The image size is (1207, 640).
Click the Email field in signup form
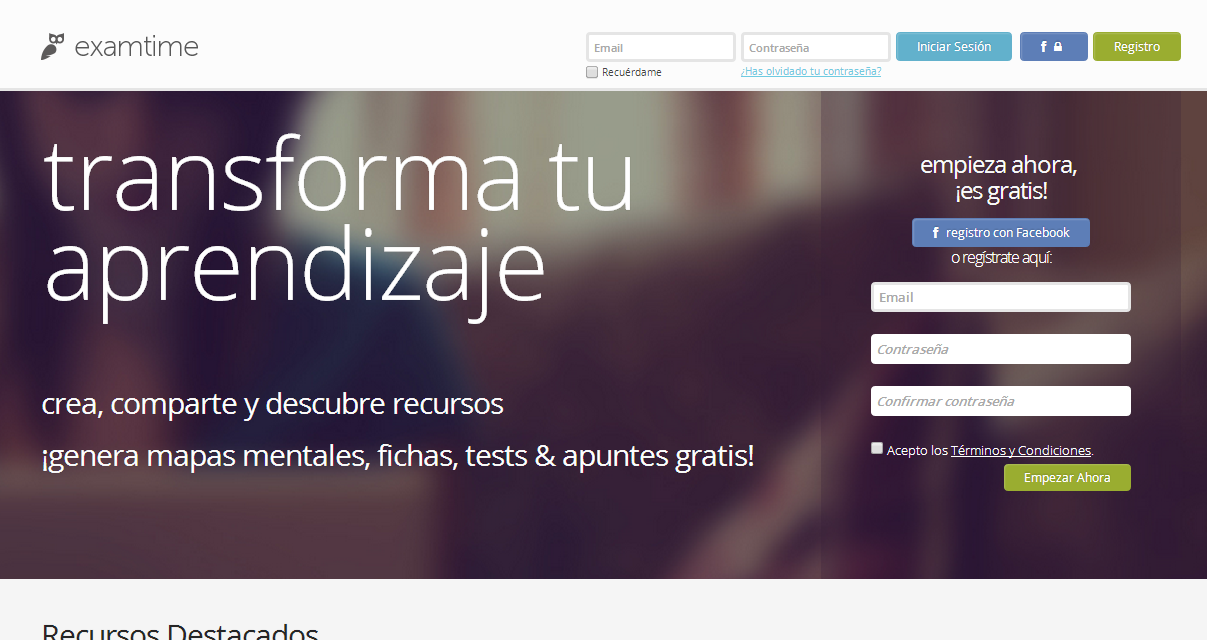point(1000,297)
